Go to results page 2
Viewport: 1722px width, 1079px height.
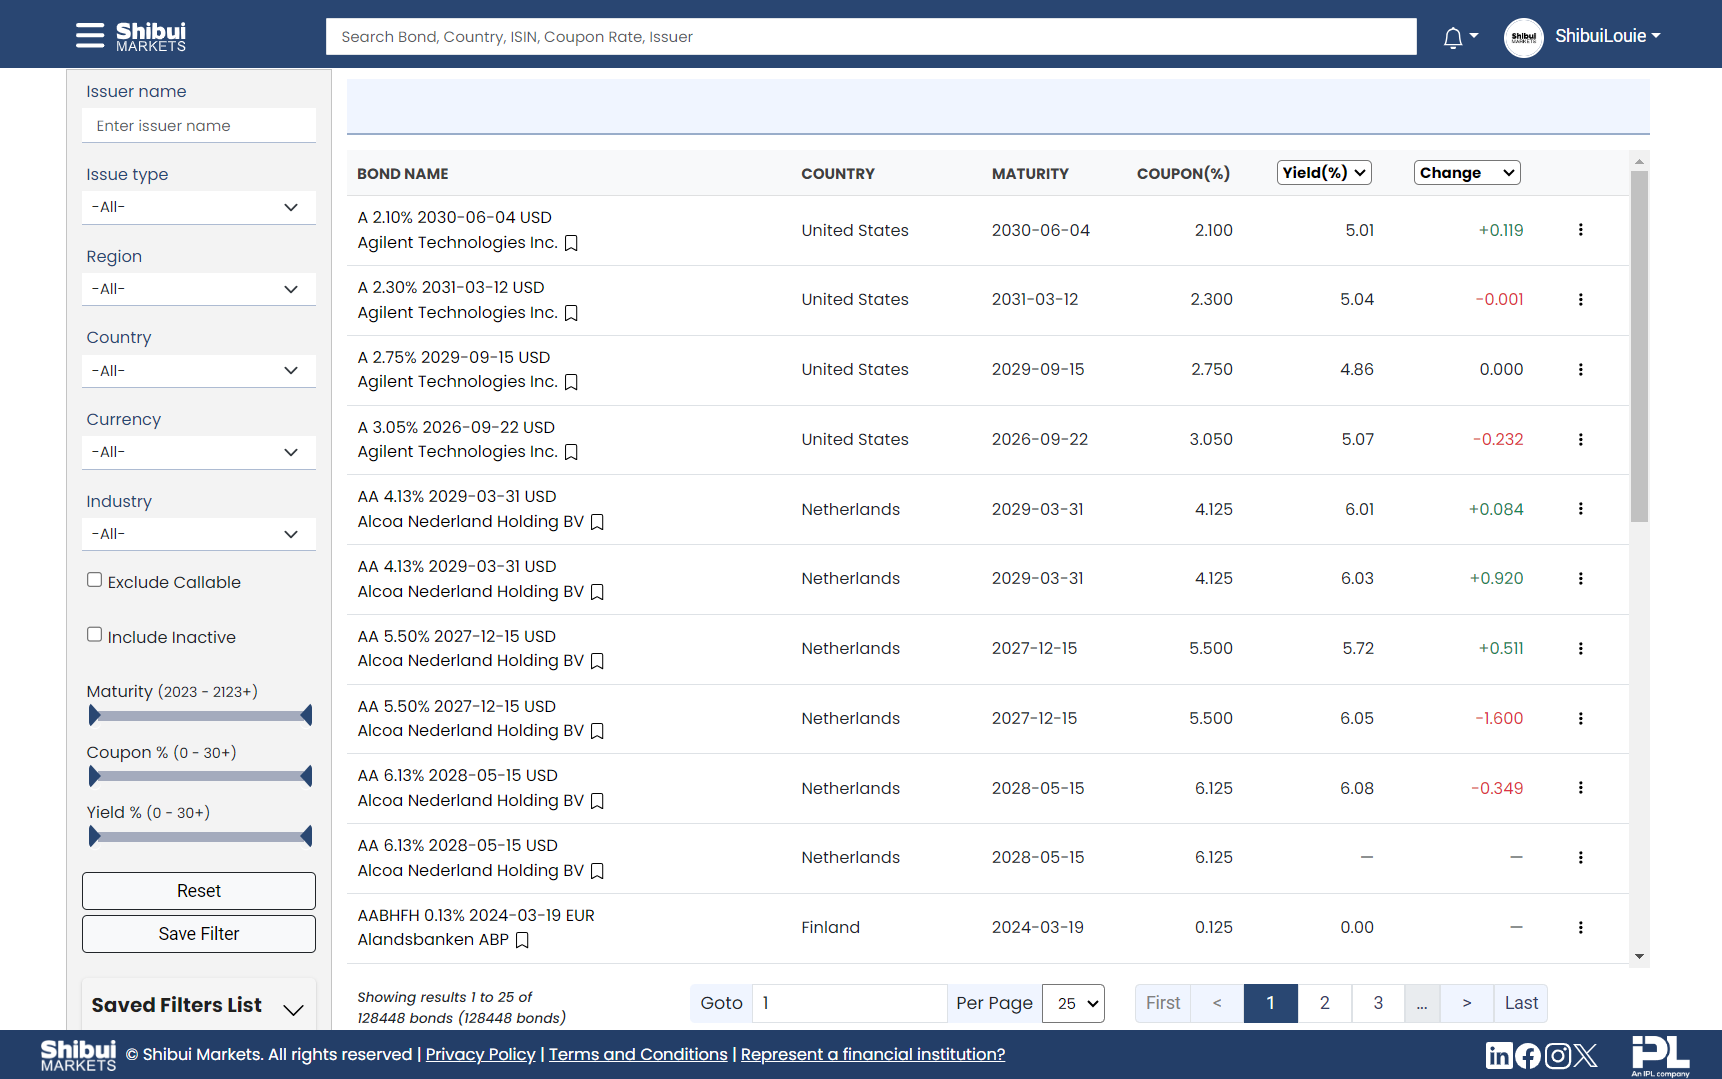1325,1004
